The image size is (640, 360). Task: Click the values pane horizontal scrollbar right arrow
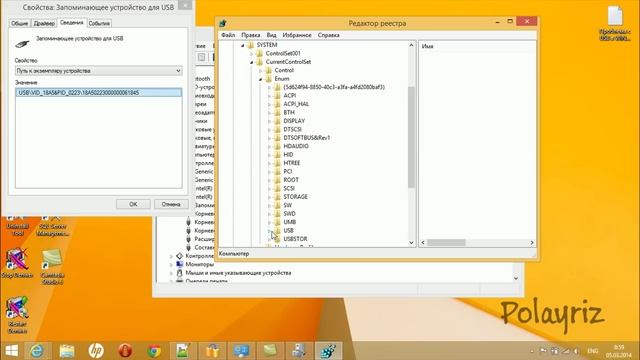[x=532, y=242]
